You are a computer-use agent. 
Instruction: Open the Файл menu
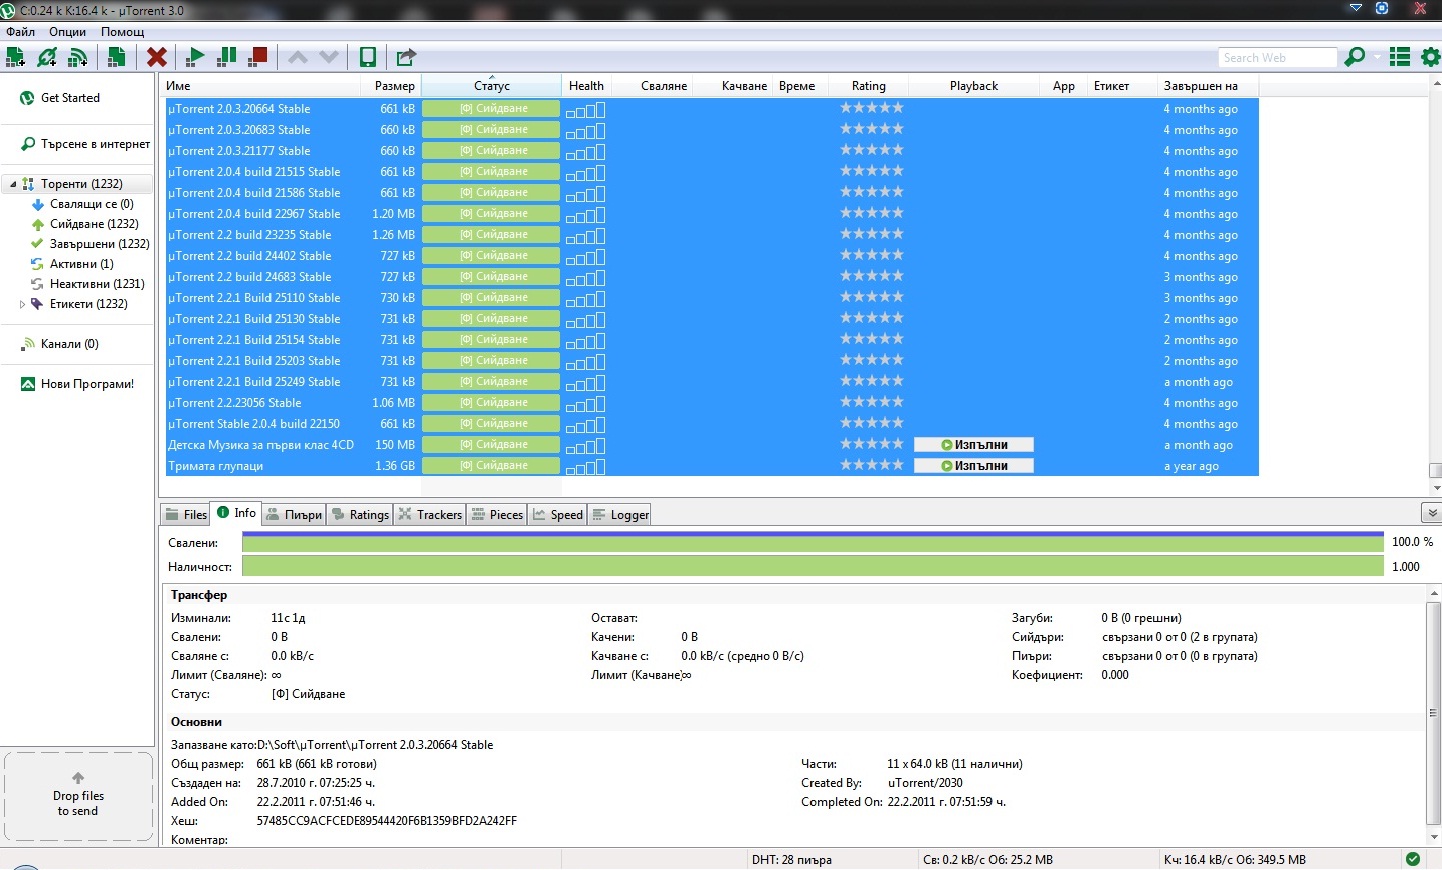click(x=20, y=32)
